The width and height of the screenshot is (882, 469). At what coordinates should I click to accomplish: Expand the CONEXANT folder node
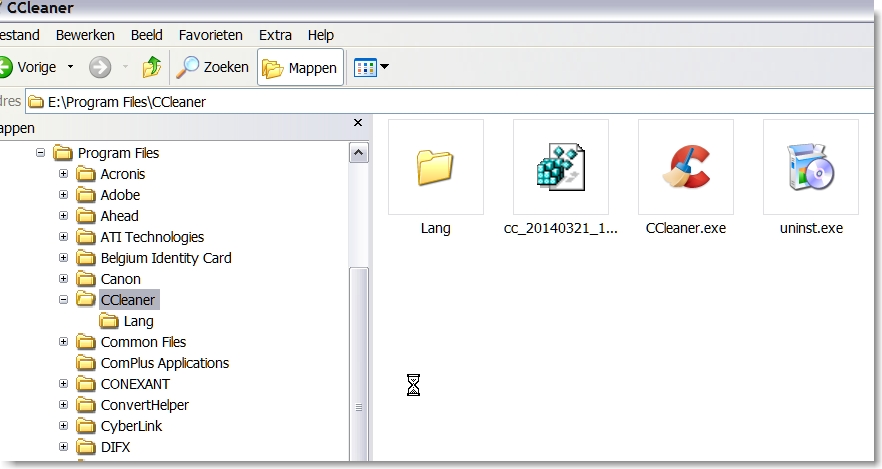click(64, 384)
